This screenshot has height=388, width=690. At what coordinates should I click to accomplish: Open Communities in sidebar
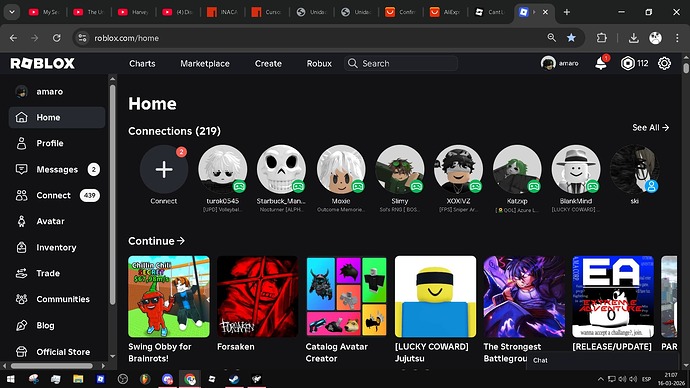pyautogui.click(x=57, y=299)
